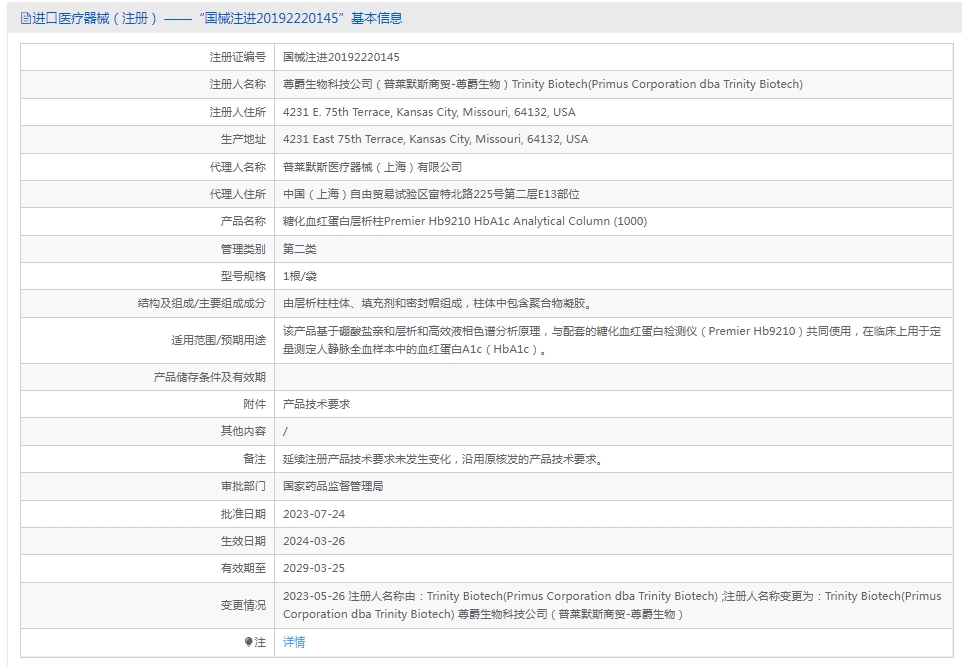Select composition text 由层析柱柱体、填充剂和密封帽组成

[437, 303]
